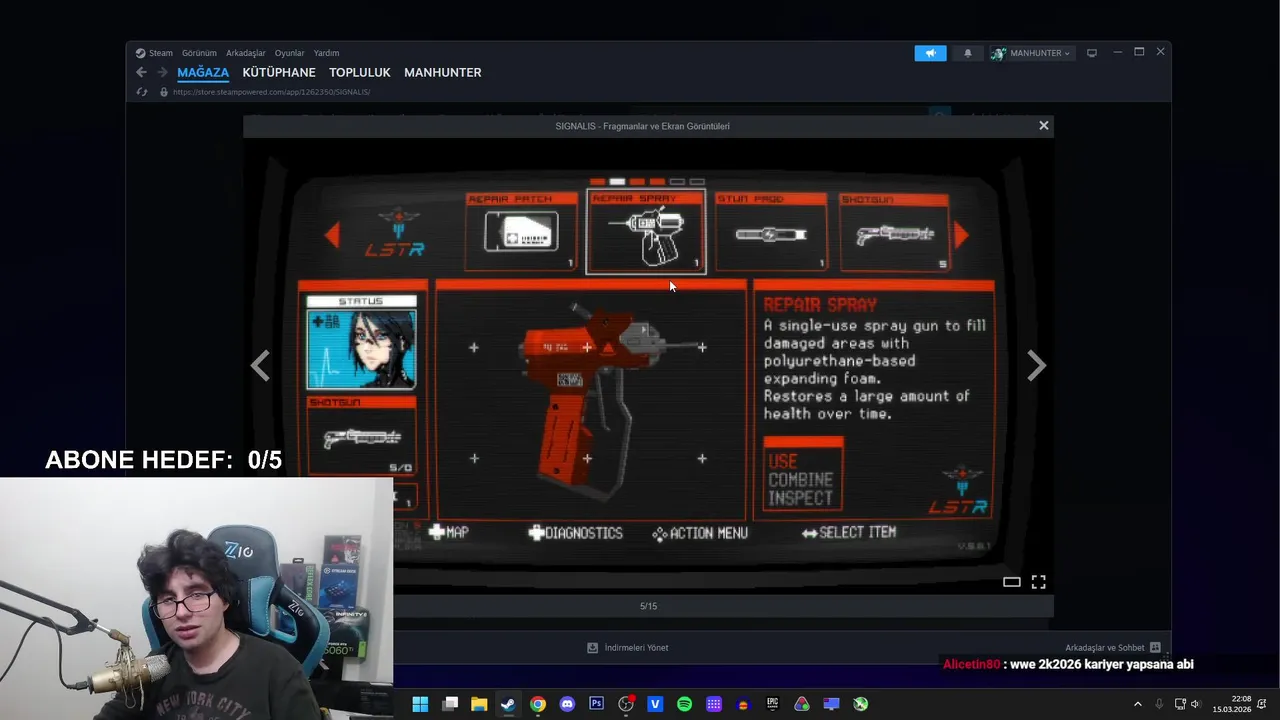Open File Explorer from the taskbar

coord(479,704)
